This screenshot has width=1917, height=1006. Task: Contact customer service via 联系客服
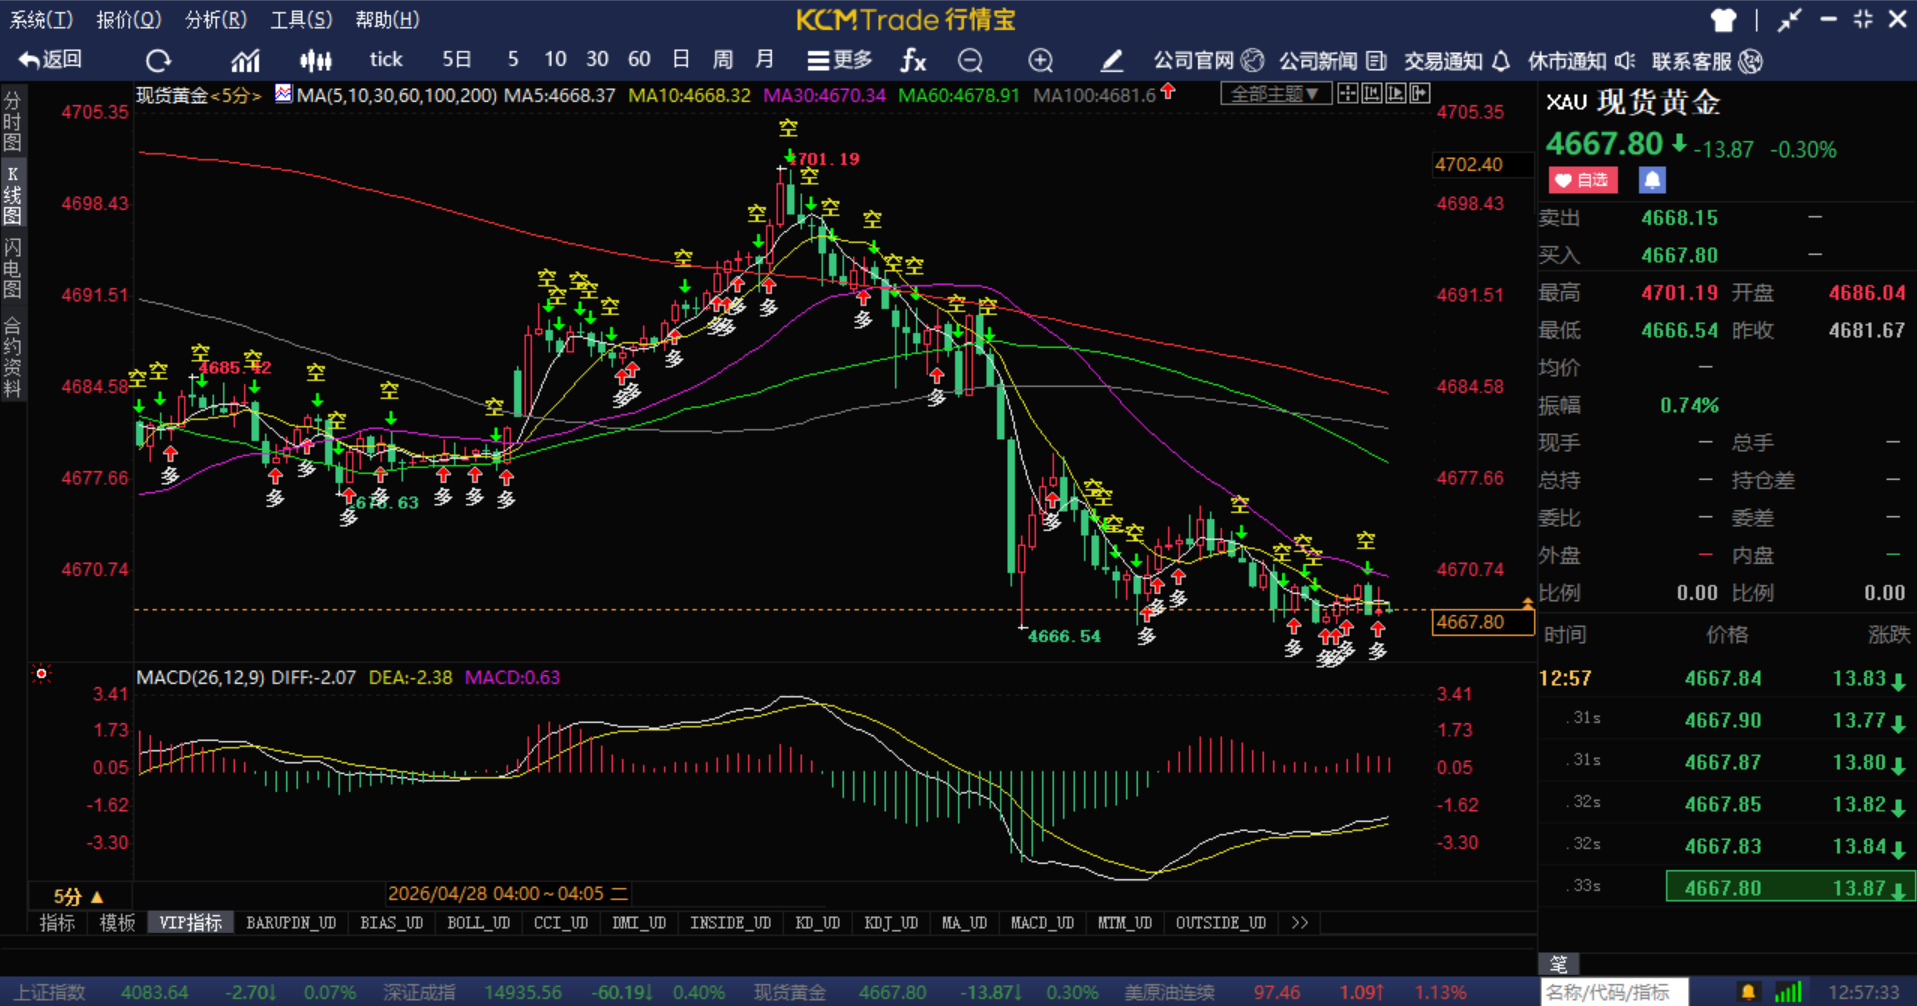tap(1707, 61)
